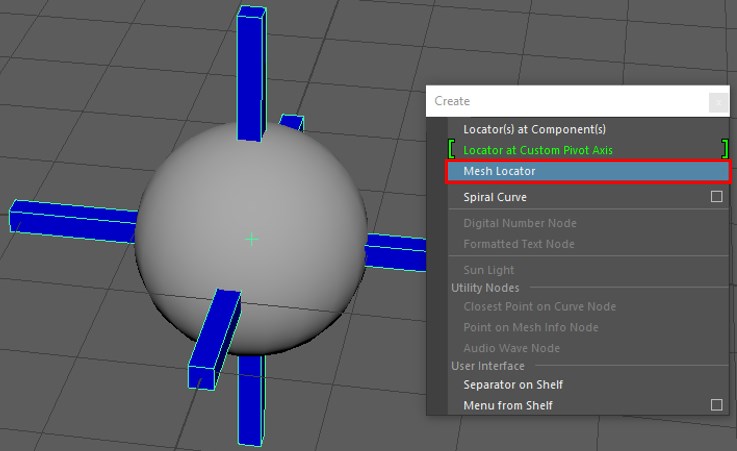
Task: Select the Audio Wave Node item
Action: tap(511, 348)
